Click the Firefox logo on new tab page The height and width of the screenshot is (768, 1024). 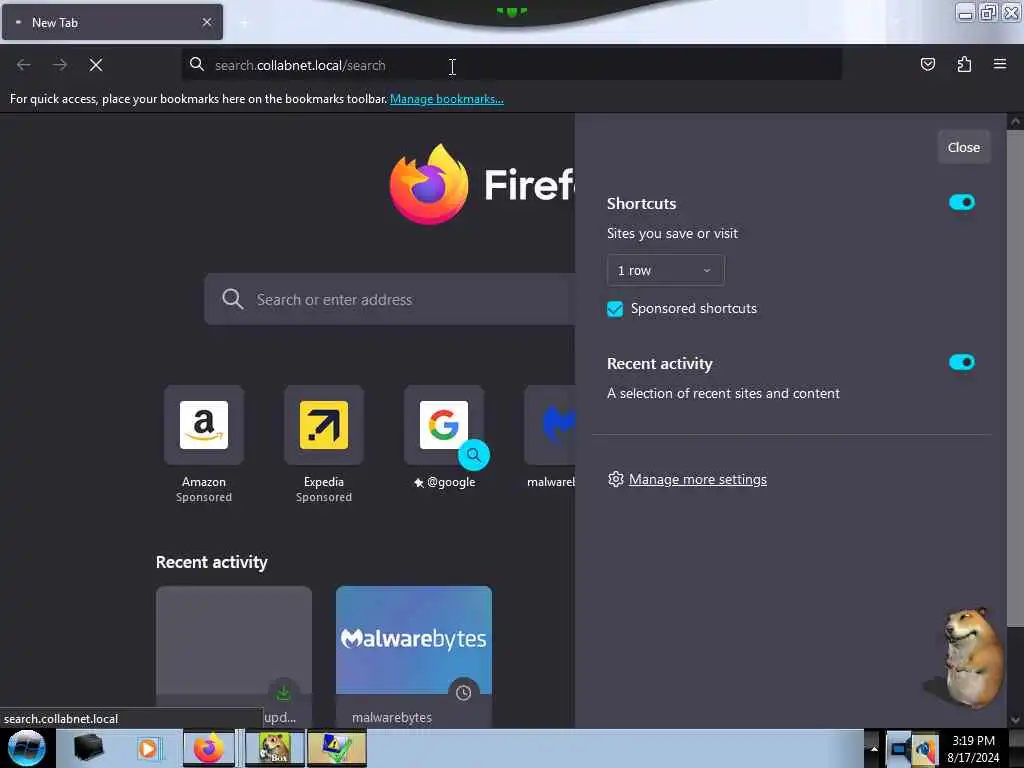pyautogui.click(x=428, y=184)
